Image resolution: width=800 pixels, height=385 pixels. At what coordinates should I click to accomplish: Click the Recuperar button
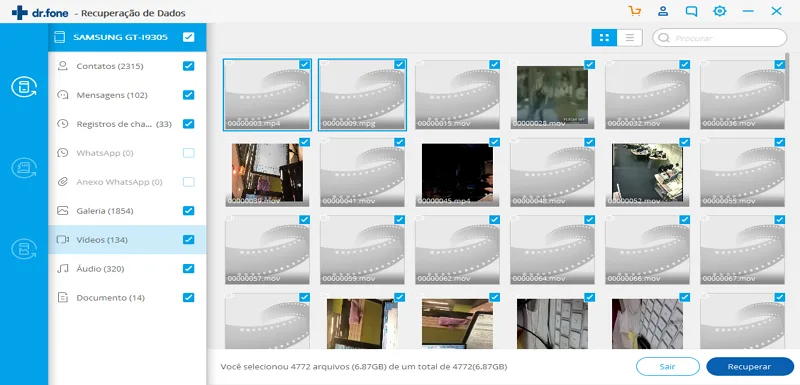click(749, 367)
